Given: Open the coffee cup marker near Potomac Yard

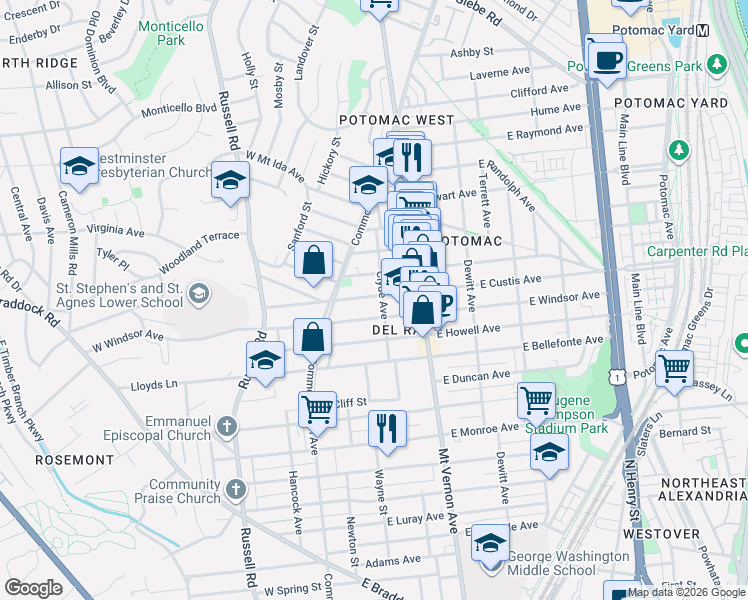Looking at the screenshot, I should 607,62.
